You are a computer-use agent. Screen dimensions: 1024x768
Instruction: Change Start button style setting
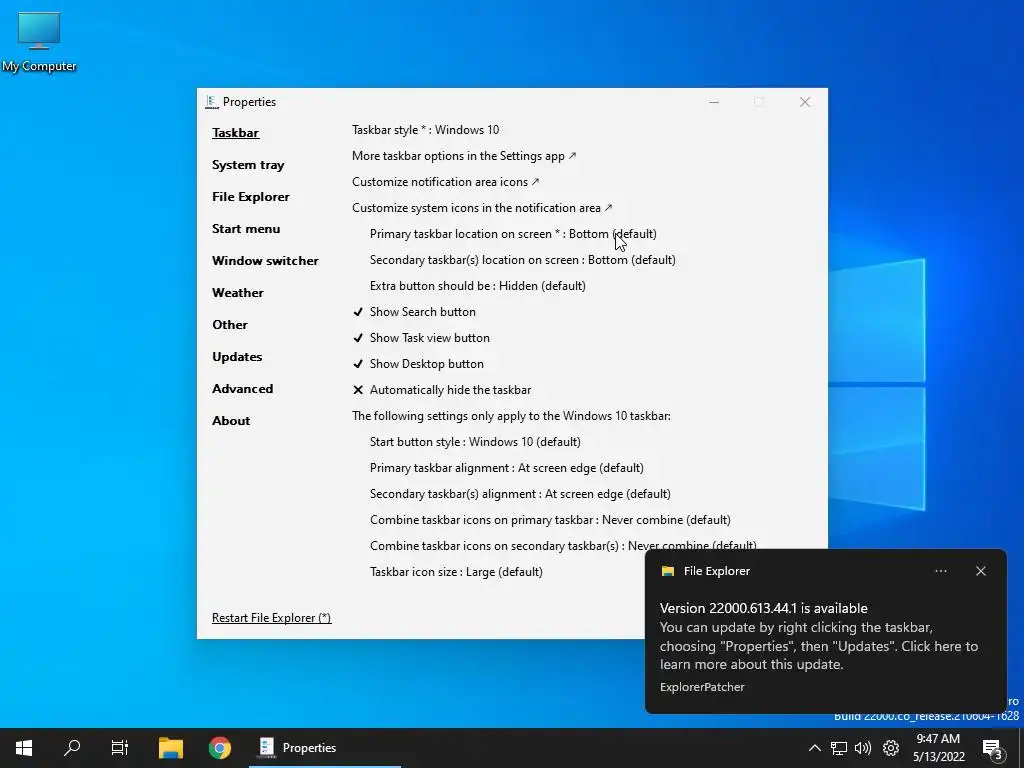[475, 442]
